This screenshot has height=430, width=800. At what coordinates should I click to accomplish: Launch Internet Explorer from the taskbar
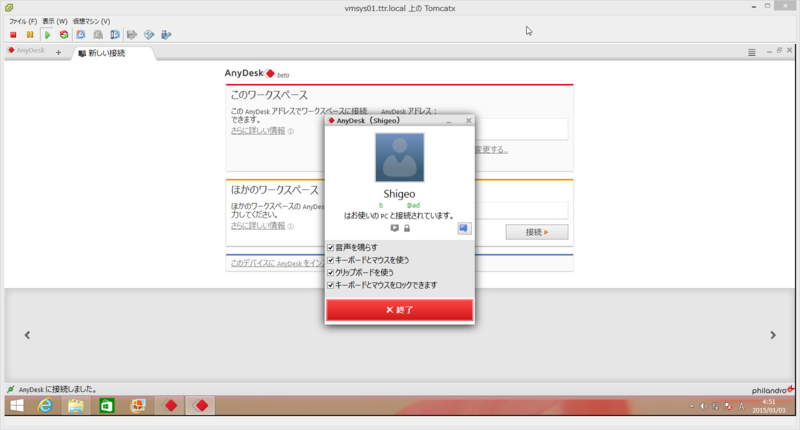click(45, 406)
